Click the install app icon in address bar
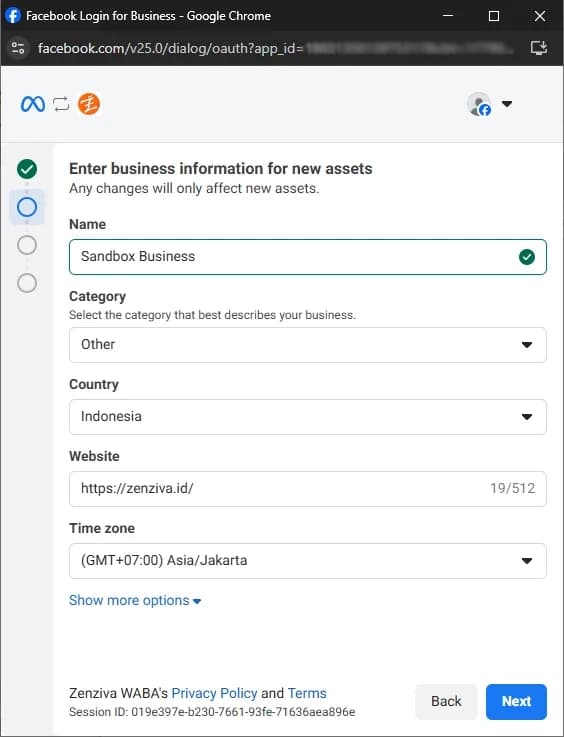Screen dimensions: 564x737 pos(539,48)
